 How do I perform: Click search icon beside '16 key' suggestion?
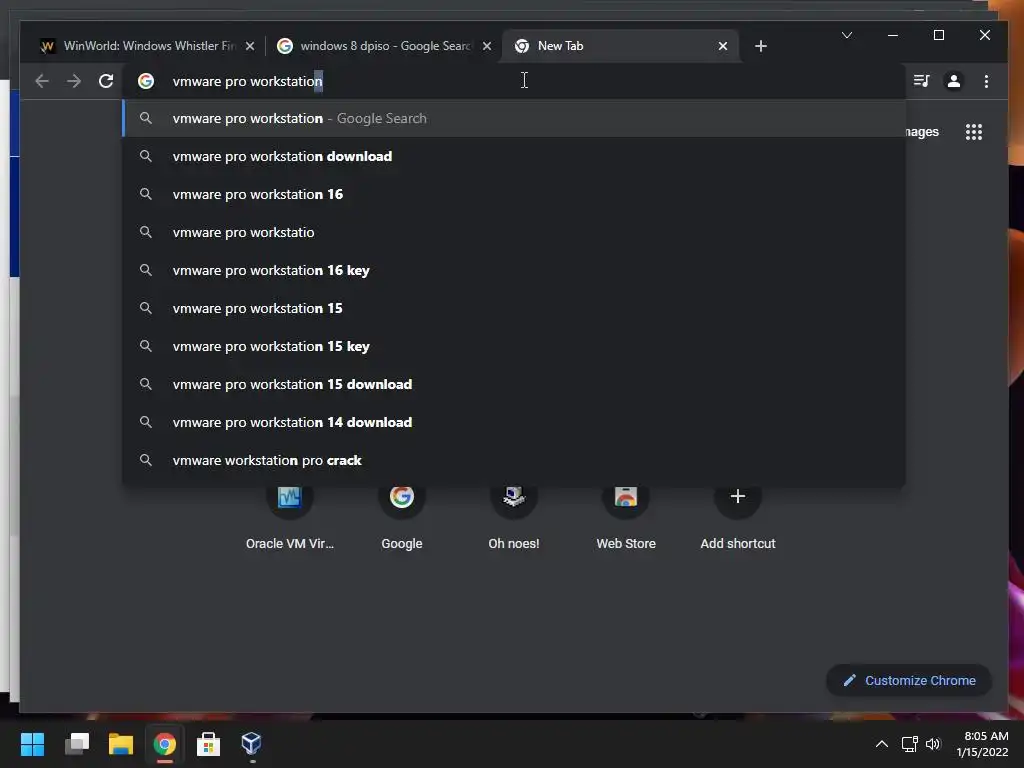pyautogui.click(x=146, y=270)
